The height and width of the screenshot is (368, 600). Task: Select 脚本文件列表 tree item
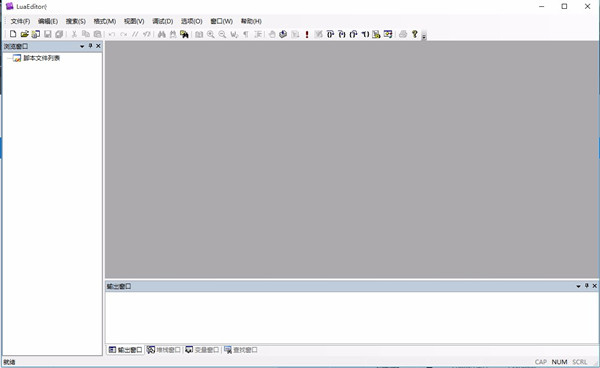(x=41, y=58)
